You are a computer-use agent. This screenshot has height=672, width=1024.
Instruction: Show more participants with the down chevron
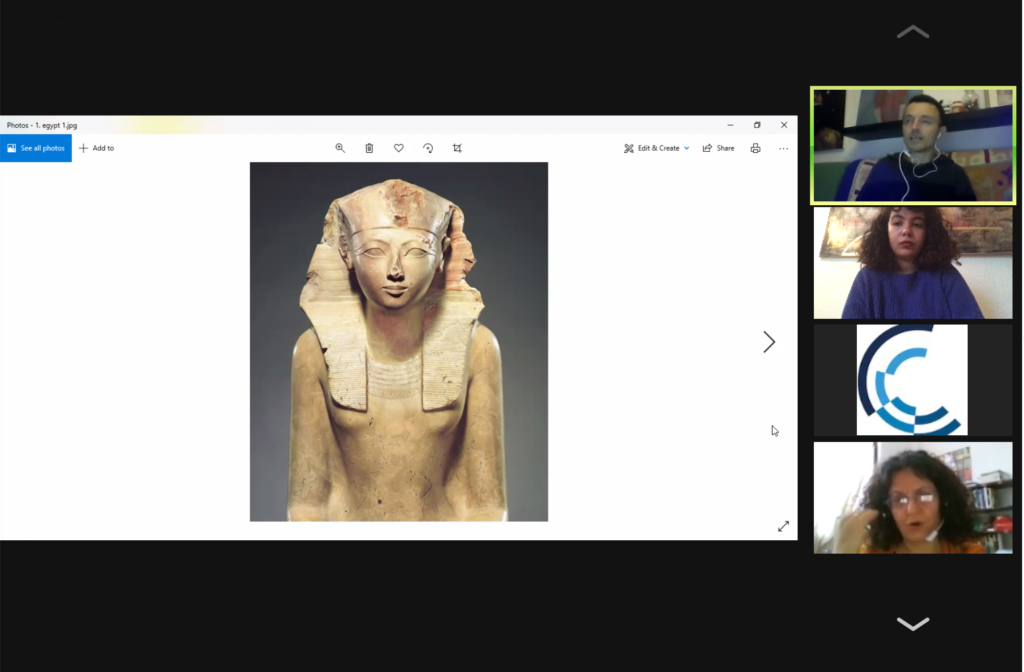tap(913, 624)
